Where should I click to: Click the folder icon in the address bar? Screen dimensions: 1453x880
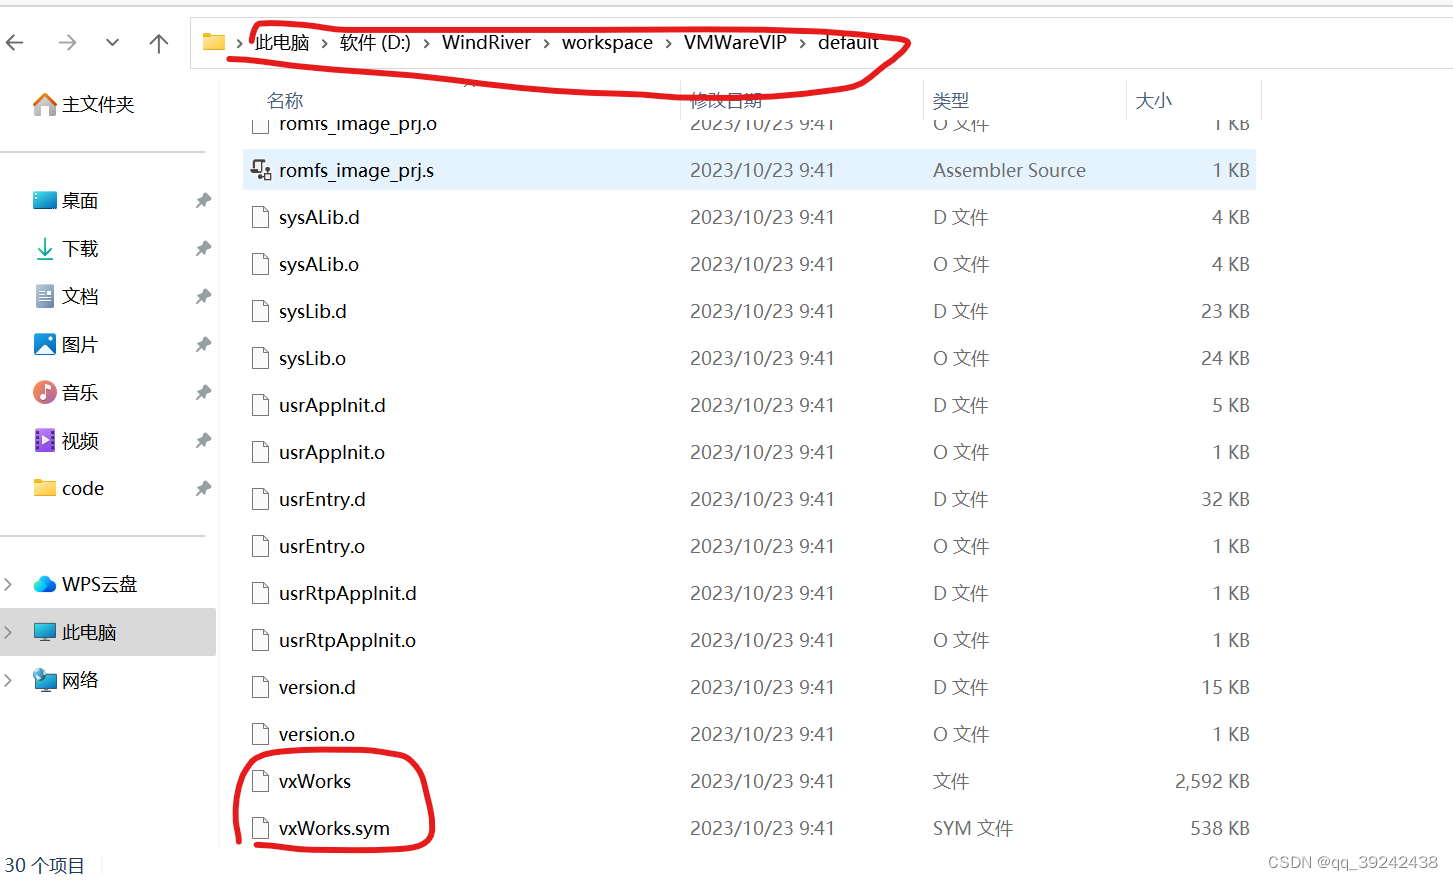(x=213, y=42)
